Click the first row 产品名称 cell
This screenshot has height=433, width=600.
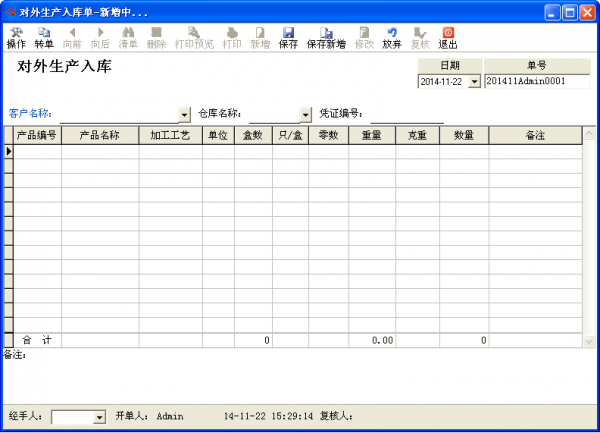100,151
